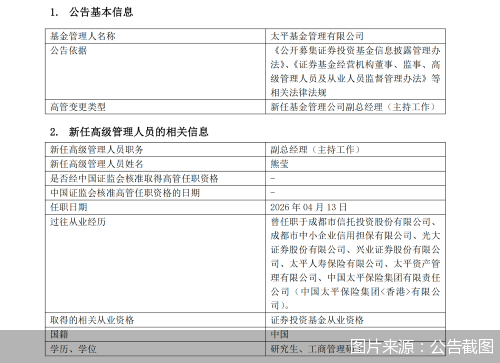
Task: Click the text 相关法律法规
Action: pyautogui.click(x=298, y=93)
